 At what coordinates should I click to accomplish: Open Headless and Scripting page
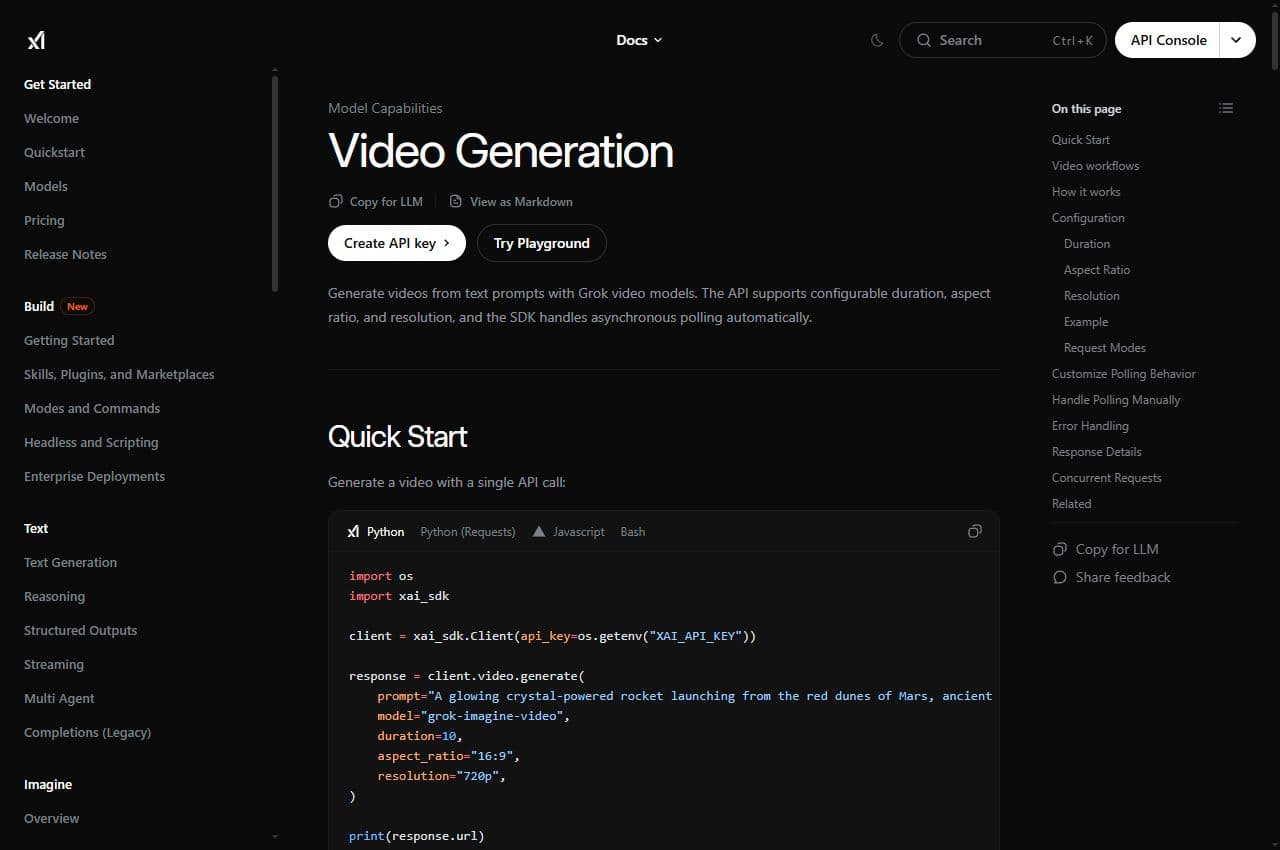click(91, 442)
